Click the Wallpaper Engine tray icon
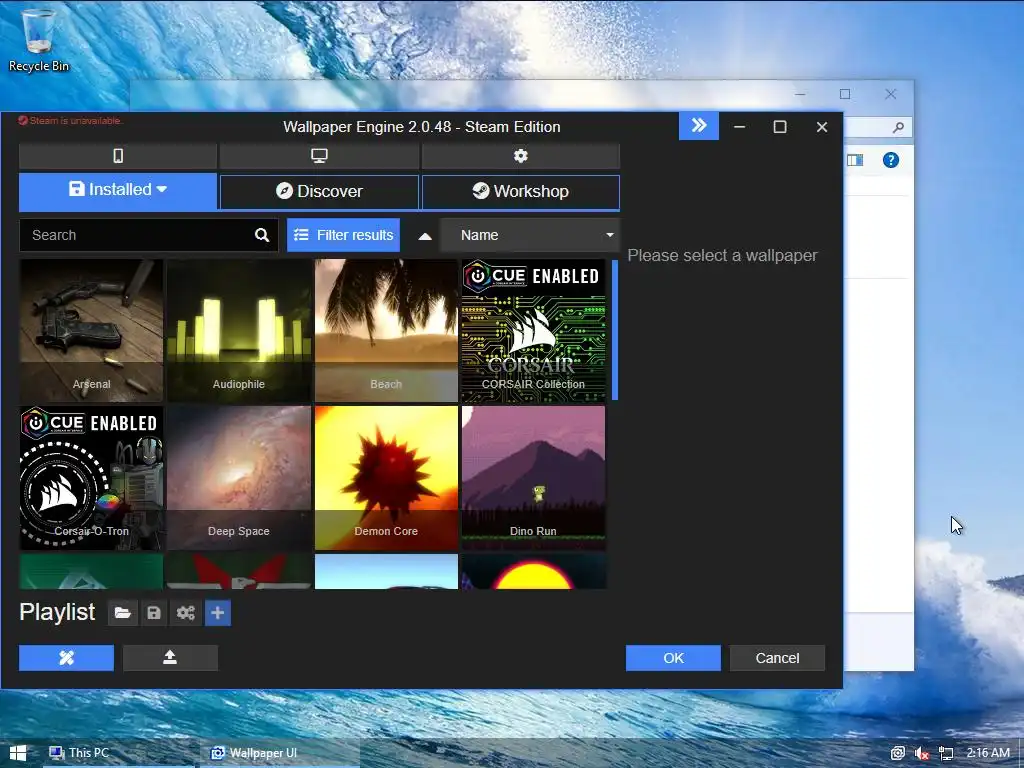Image resolution: width=1024 pixels, height=768 pixels. (898, 754)
